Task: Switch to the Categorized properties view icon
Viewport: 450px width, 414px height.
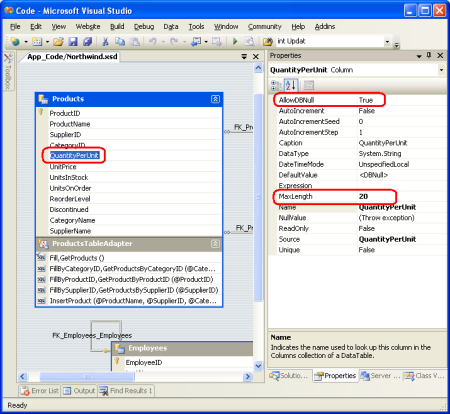Action: coord(276,85)
